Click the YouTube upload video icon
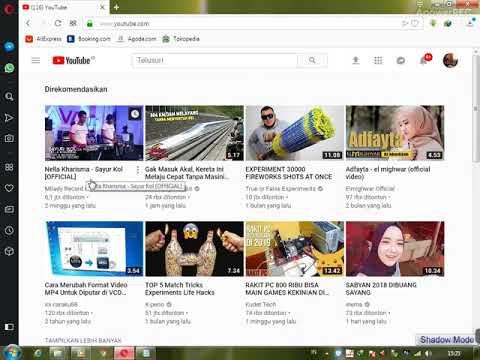Image resolution: width=480 pixels, height=360 pixels. click(x=356, y=60)
